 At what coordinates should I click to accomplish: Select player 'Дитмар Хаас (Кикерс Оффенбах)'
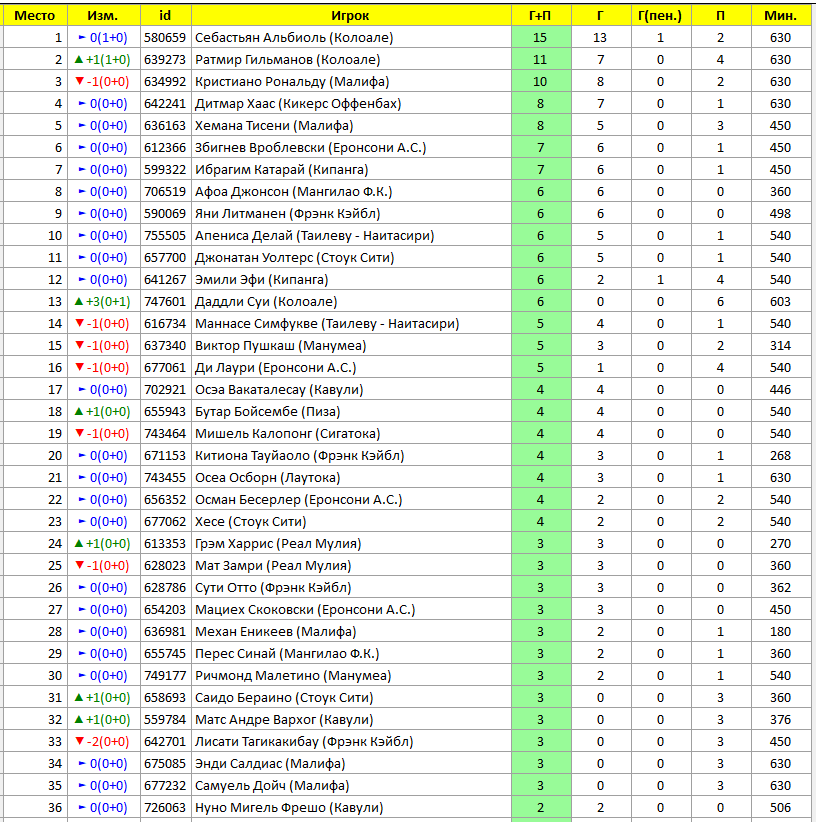click(298, 104)
